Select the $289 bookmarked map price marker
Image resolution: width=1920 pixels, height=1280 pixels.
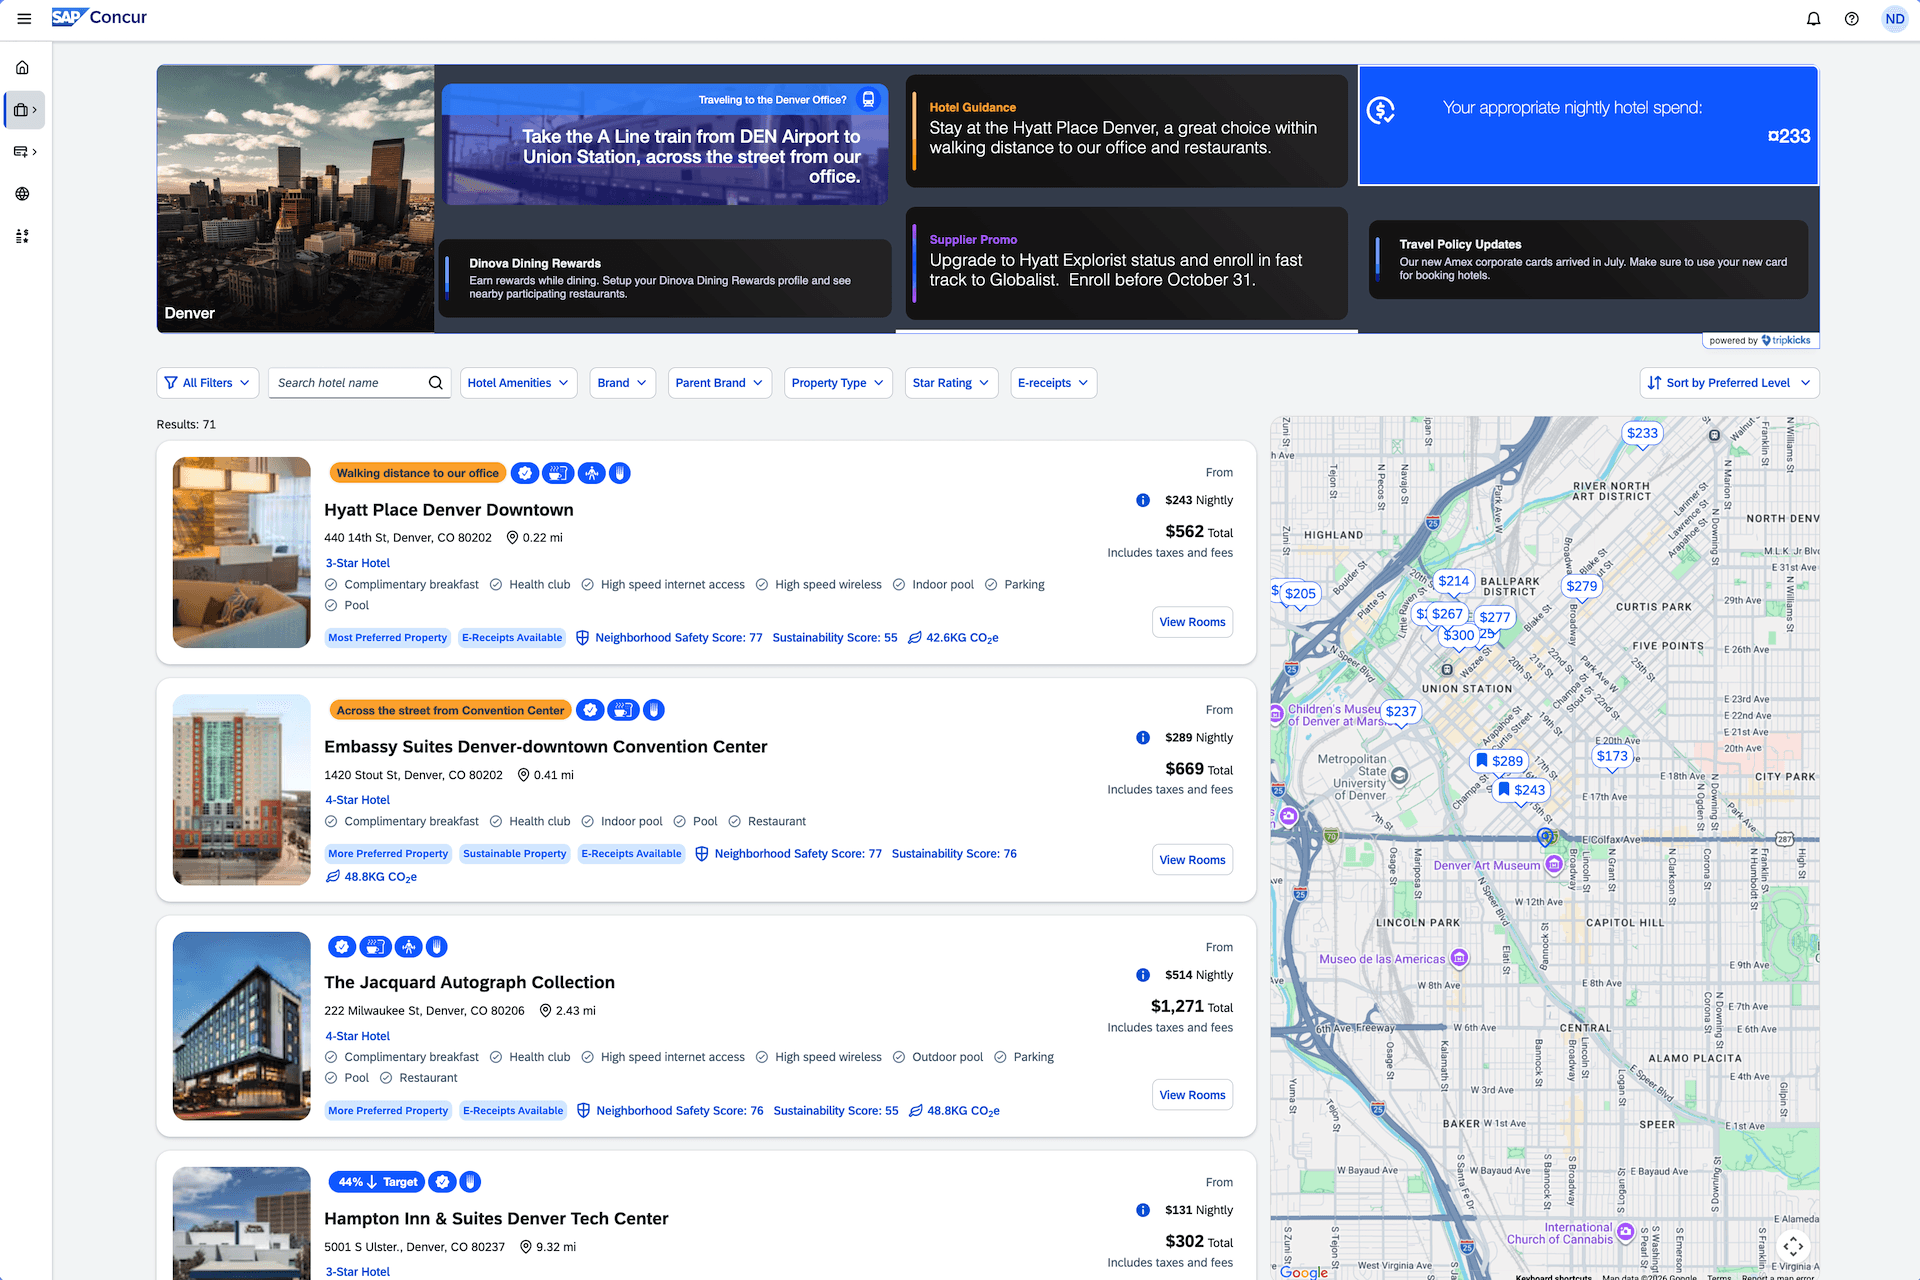1499,761
